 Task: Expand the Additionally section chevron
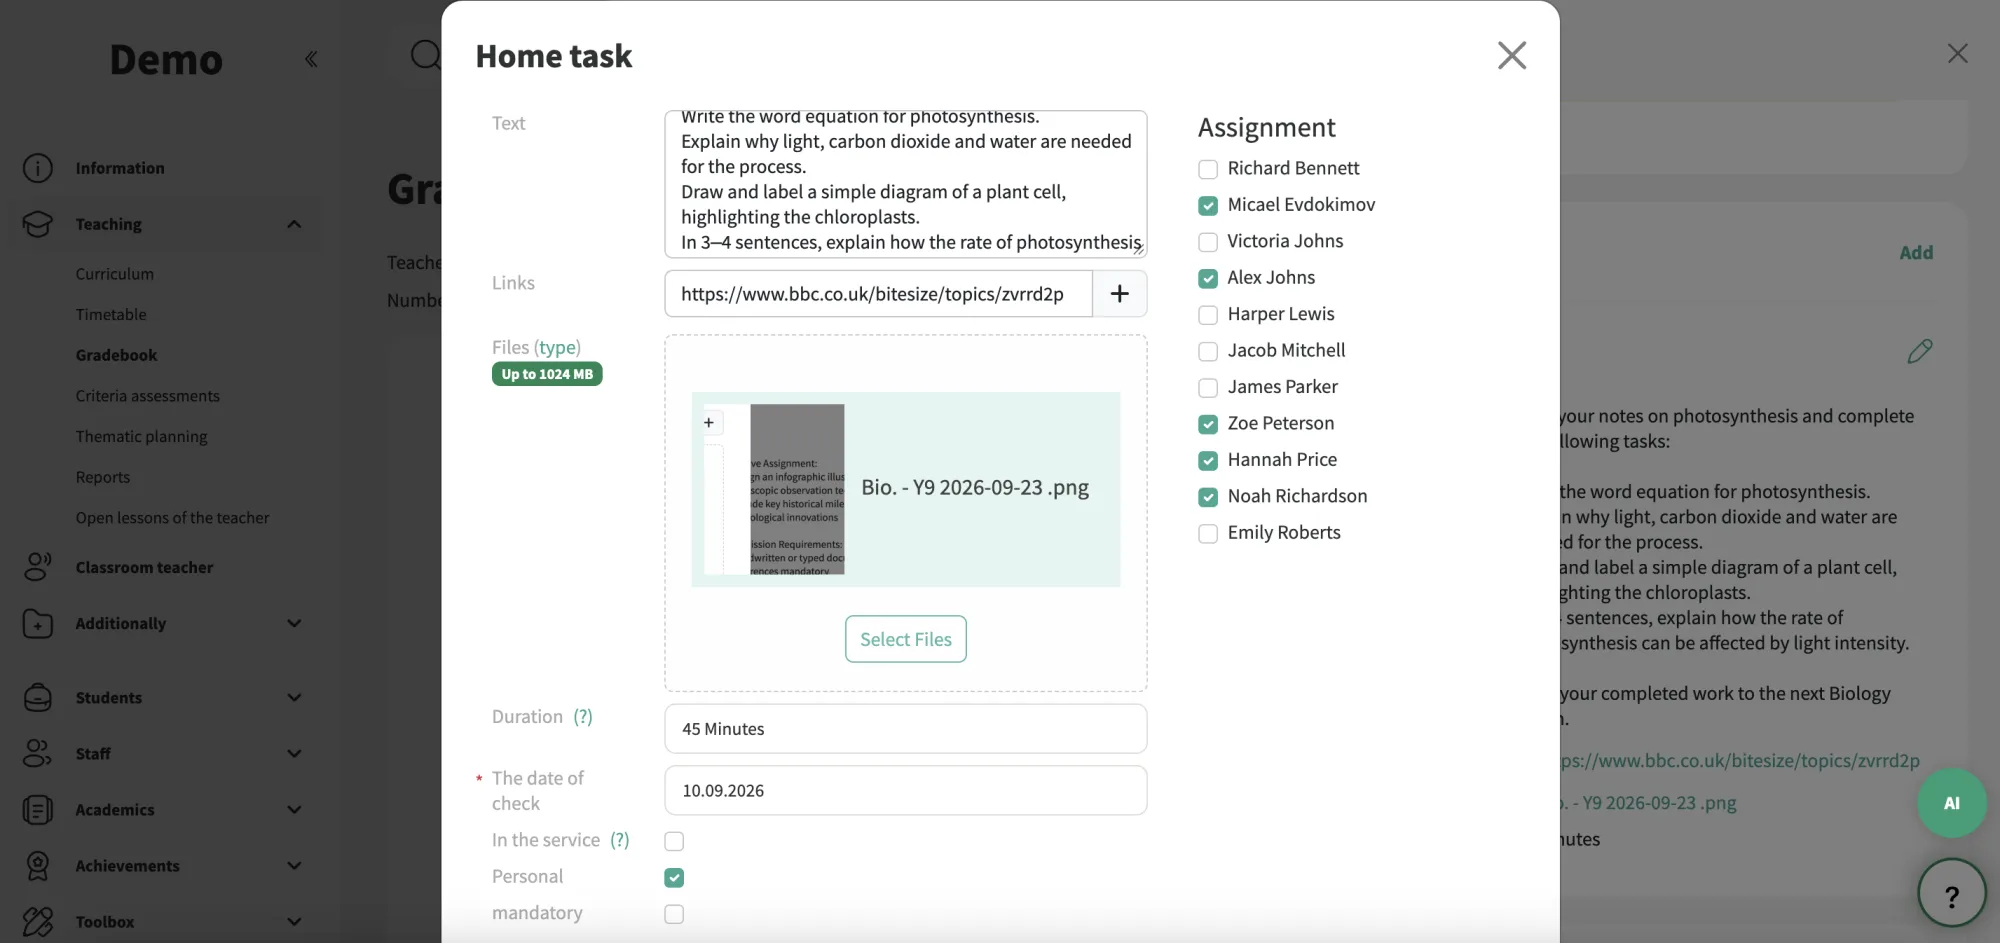[x=294, y=623]
